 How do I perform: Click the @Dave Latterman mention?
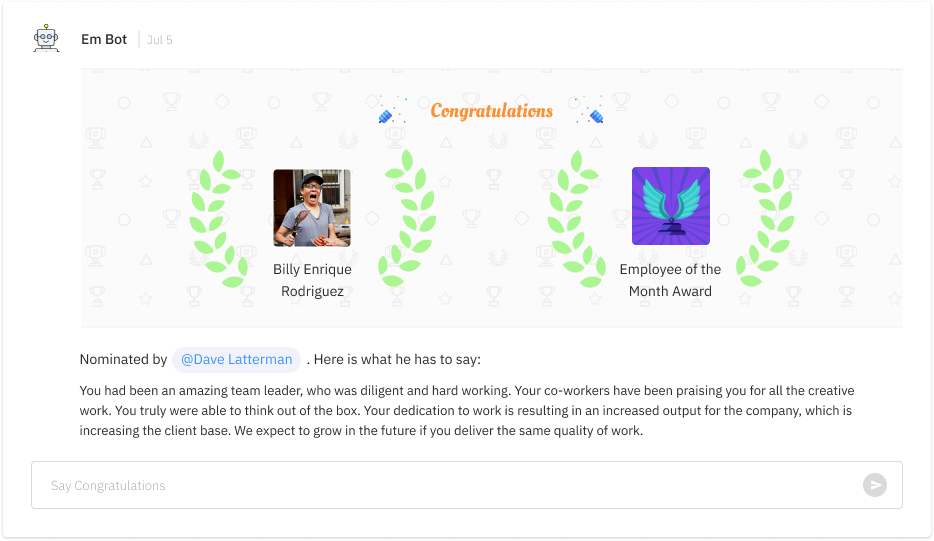pyautogui.click(x=236, y=360)
